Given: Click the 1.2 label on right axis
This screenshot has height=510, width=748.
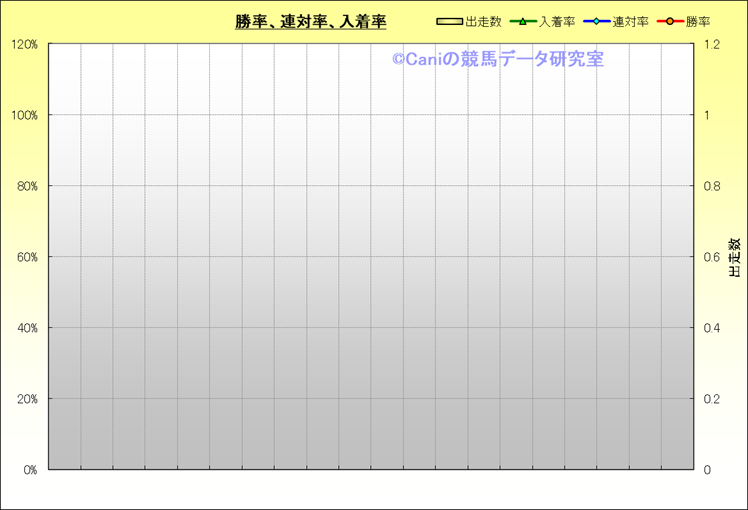Looking at the screenshot, I should click(712, 45).
